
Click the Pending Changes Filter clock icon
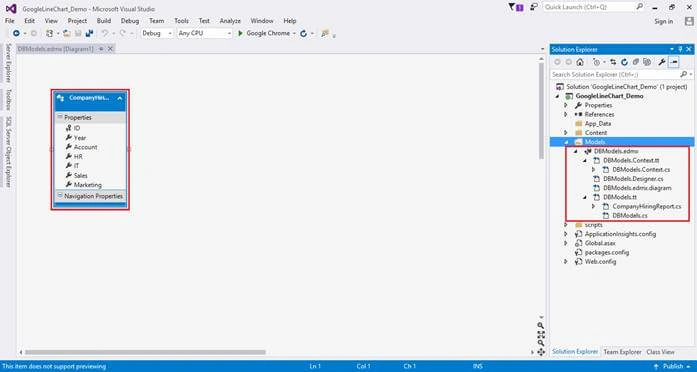597,62
